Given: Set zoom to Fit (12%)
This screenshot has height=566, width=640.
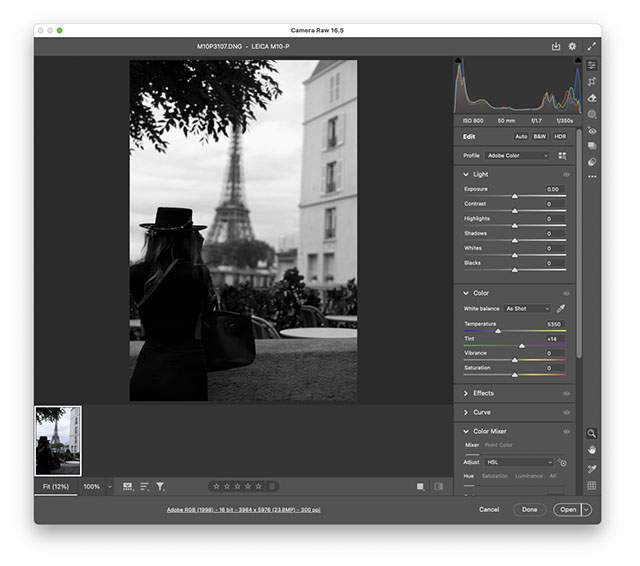Looking at the screenshot, I should (x=56, y=487).
